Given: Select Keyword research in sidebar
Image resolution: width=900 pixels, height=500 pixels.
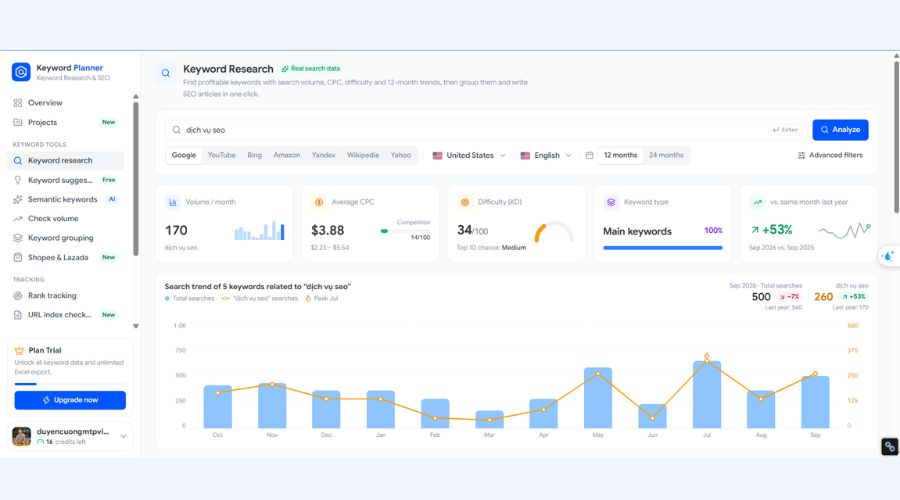Looking at the screenshot, I should coord(66,161).
